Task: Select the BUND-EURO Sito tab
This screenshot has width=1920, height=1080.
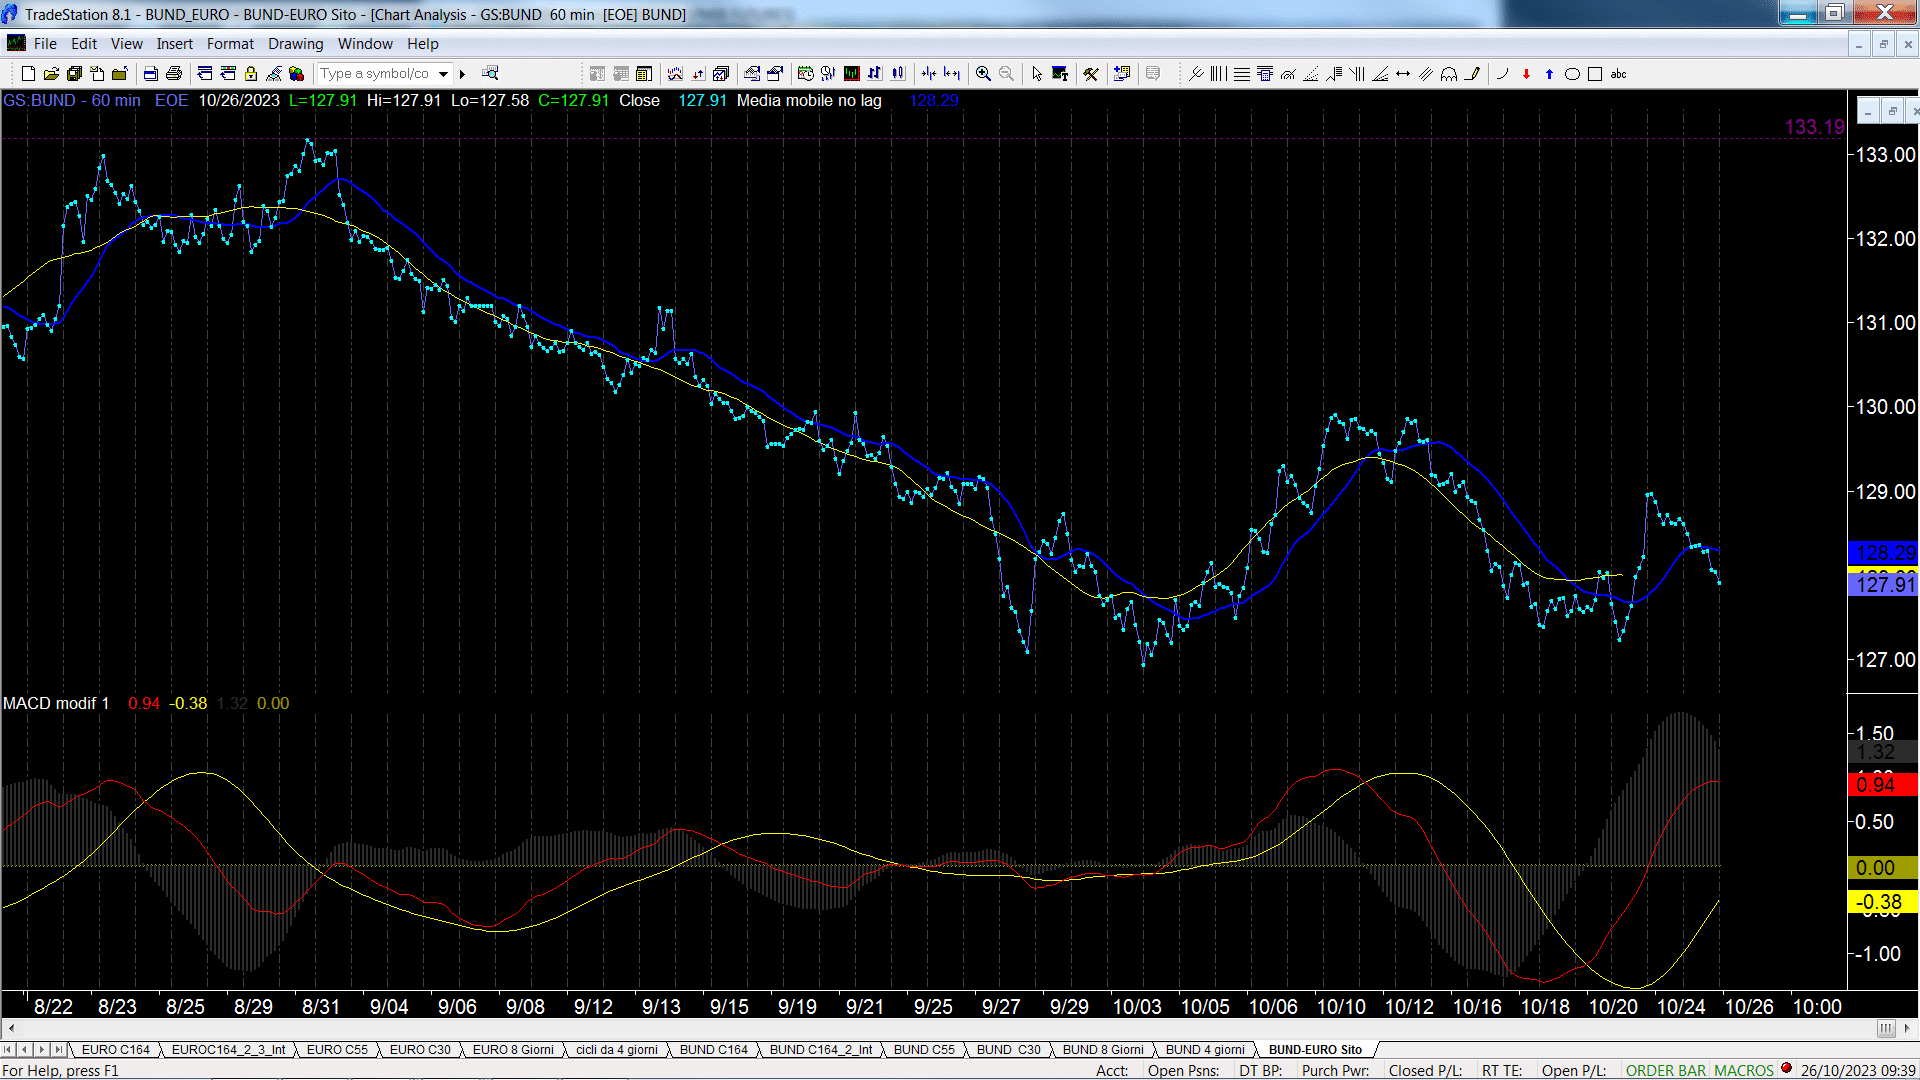Action: [x=1316, y=1050]
